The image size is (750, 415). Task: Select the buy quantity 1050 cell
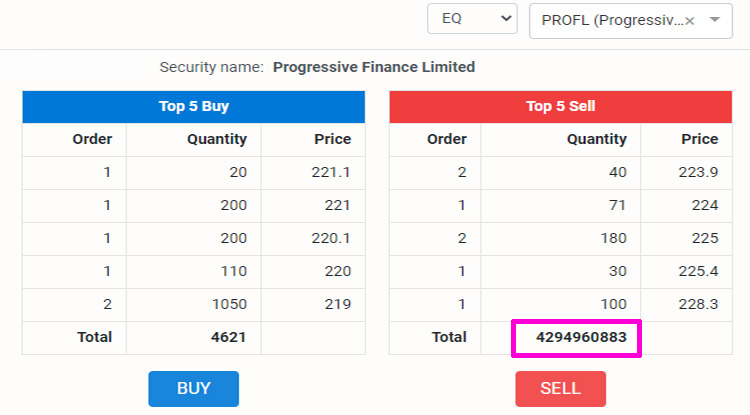(226, 304)
